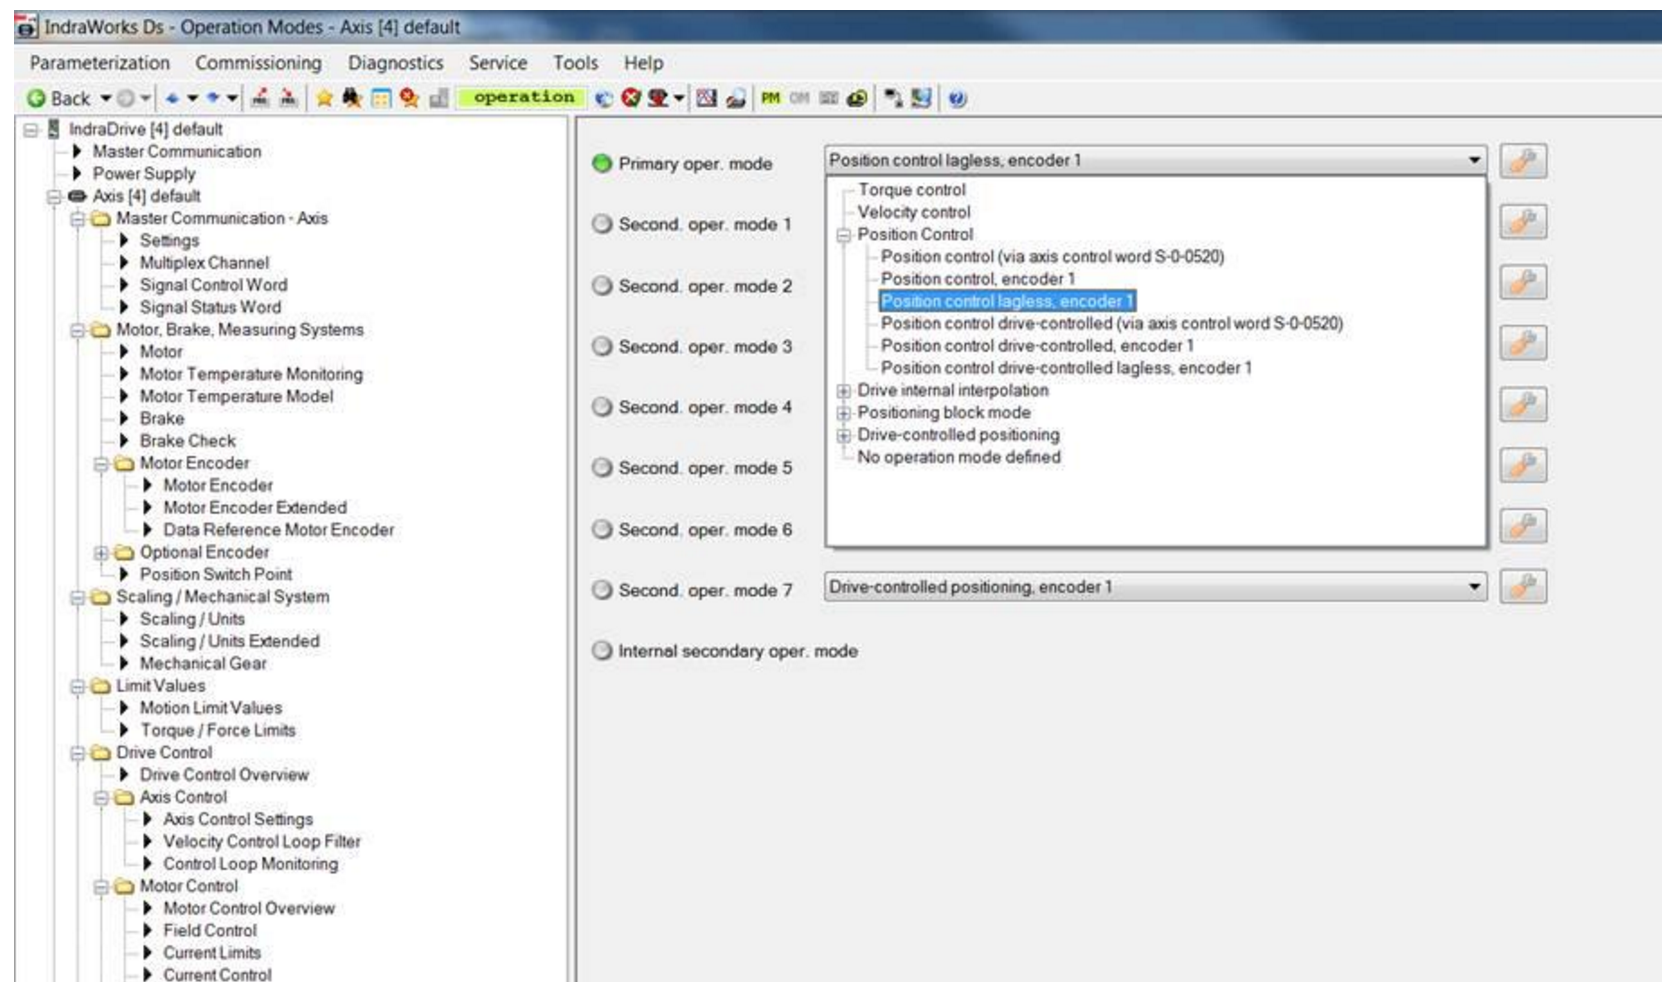Image resolution: width=1662 pixels, height=982 pixels.
Task: Select the Primary oper. mode radio button
Action: coord(601,163)
